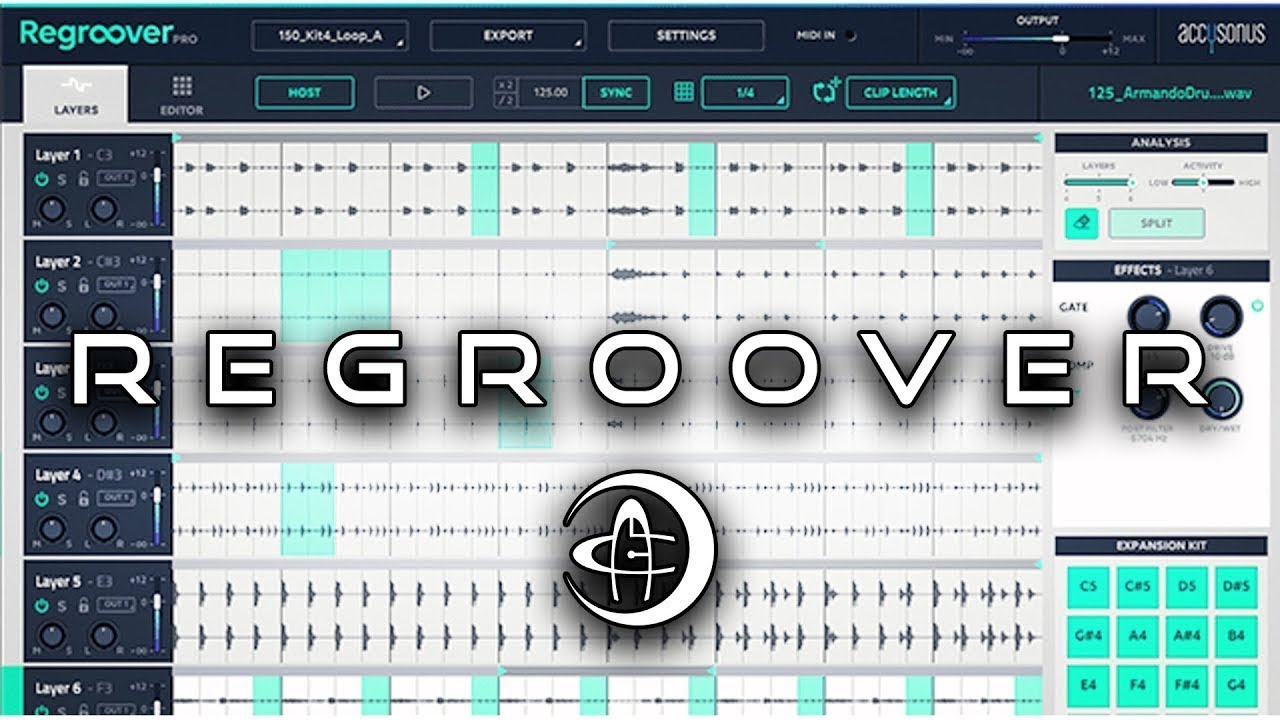Viewport: 1280px width, 720px height.
Task: Open Layer 2 OUT 1 output selector
Action: pyautogui.click(x=117, y=285)
